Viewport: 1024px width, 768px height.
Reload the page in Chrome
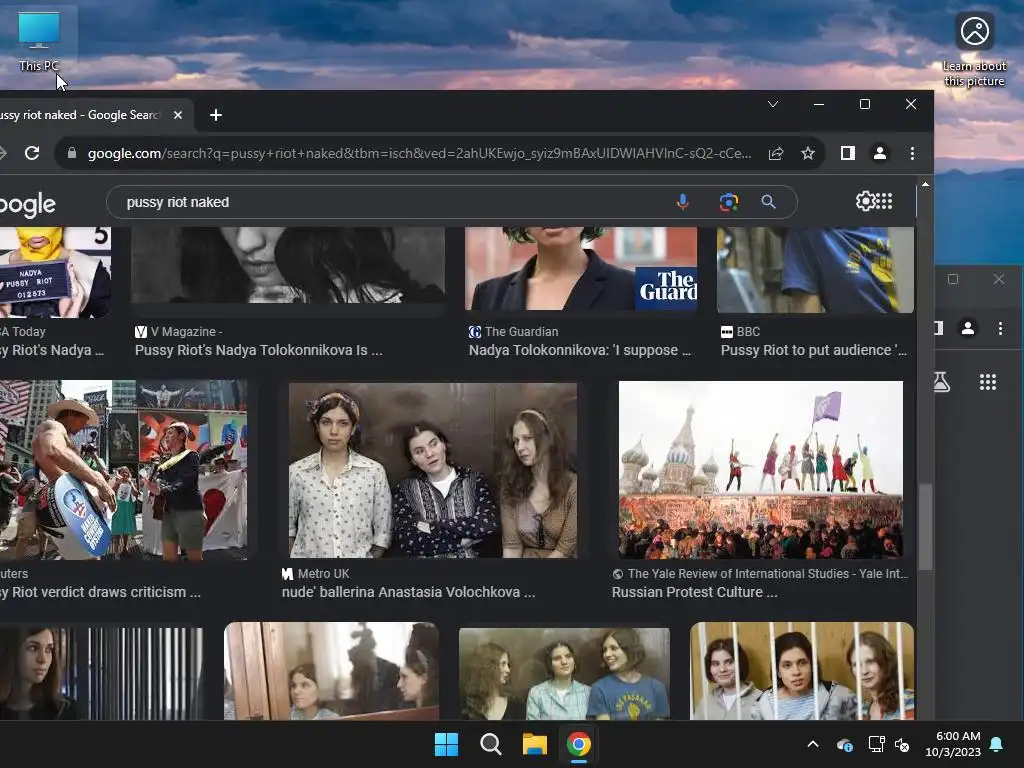point(32,153)
